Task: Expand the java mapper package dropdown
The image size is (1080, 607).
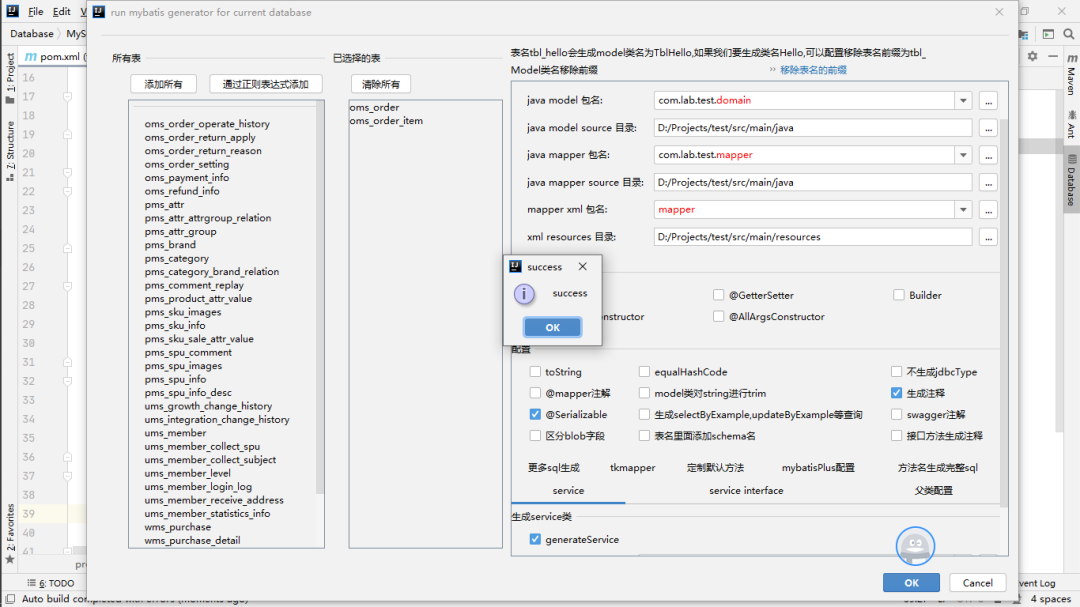Action: (x=963, y=155)
